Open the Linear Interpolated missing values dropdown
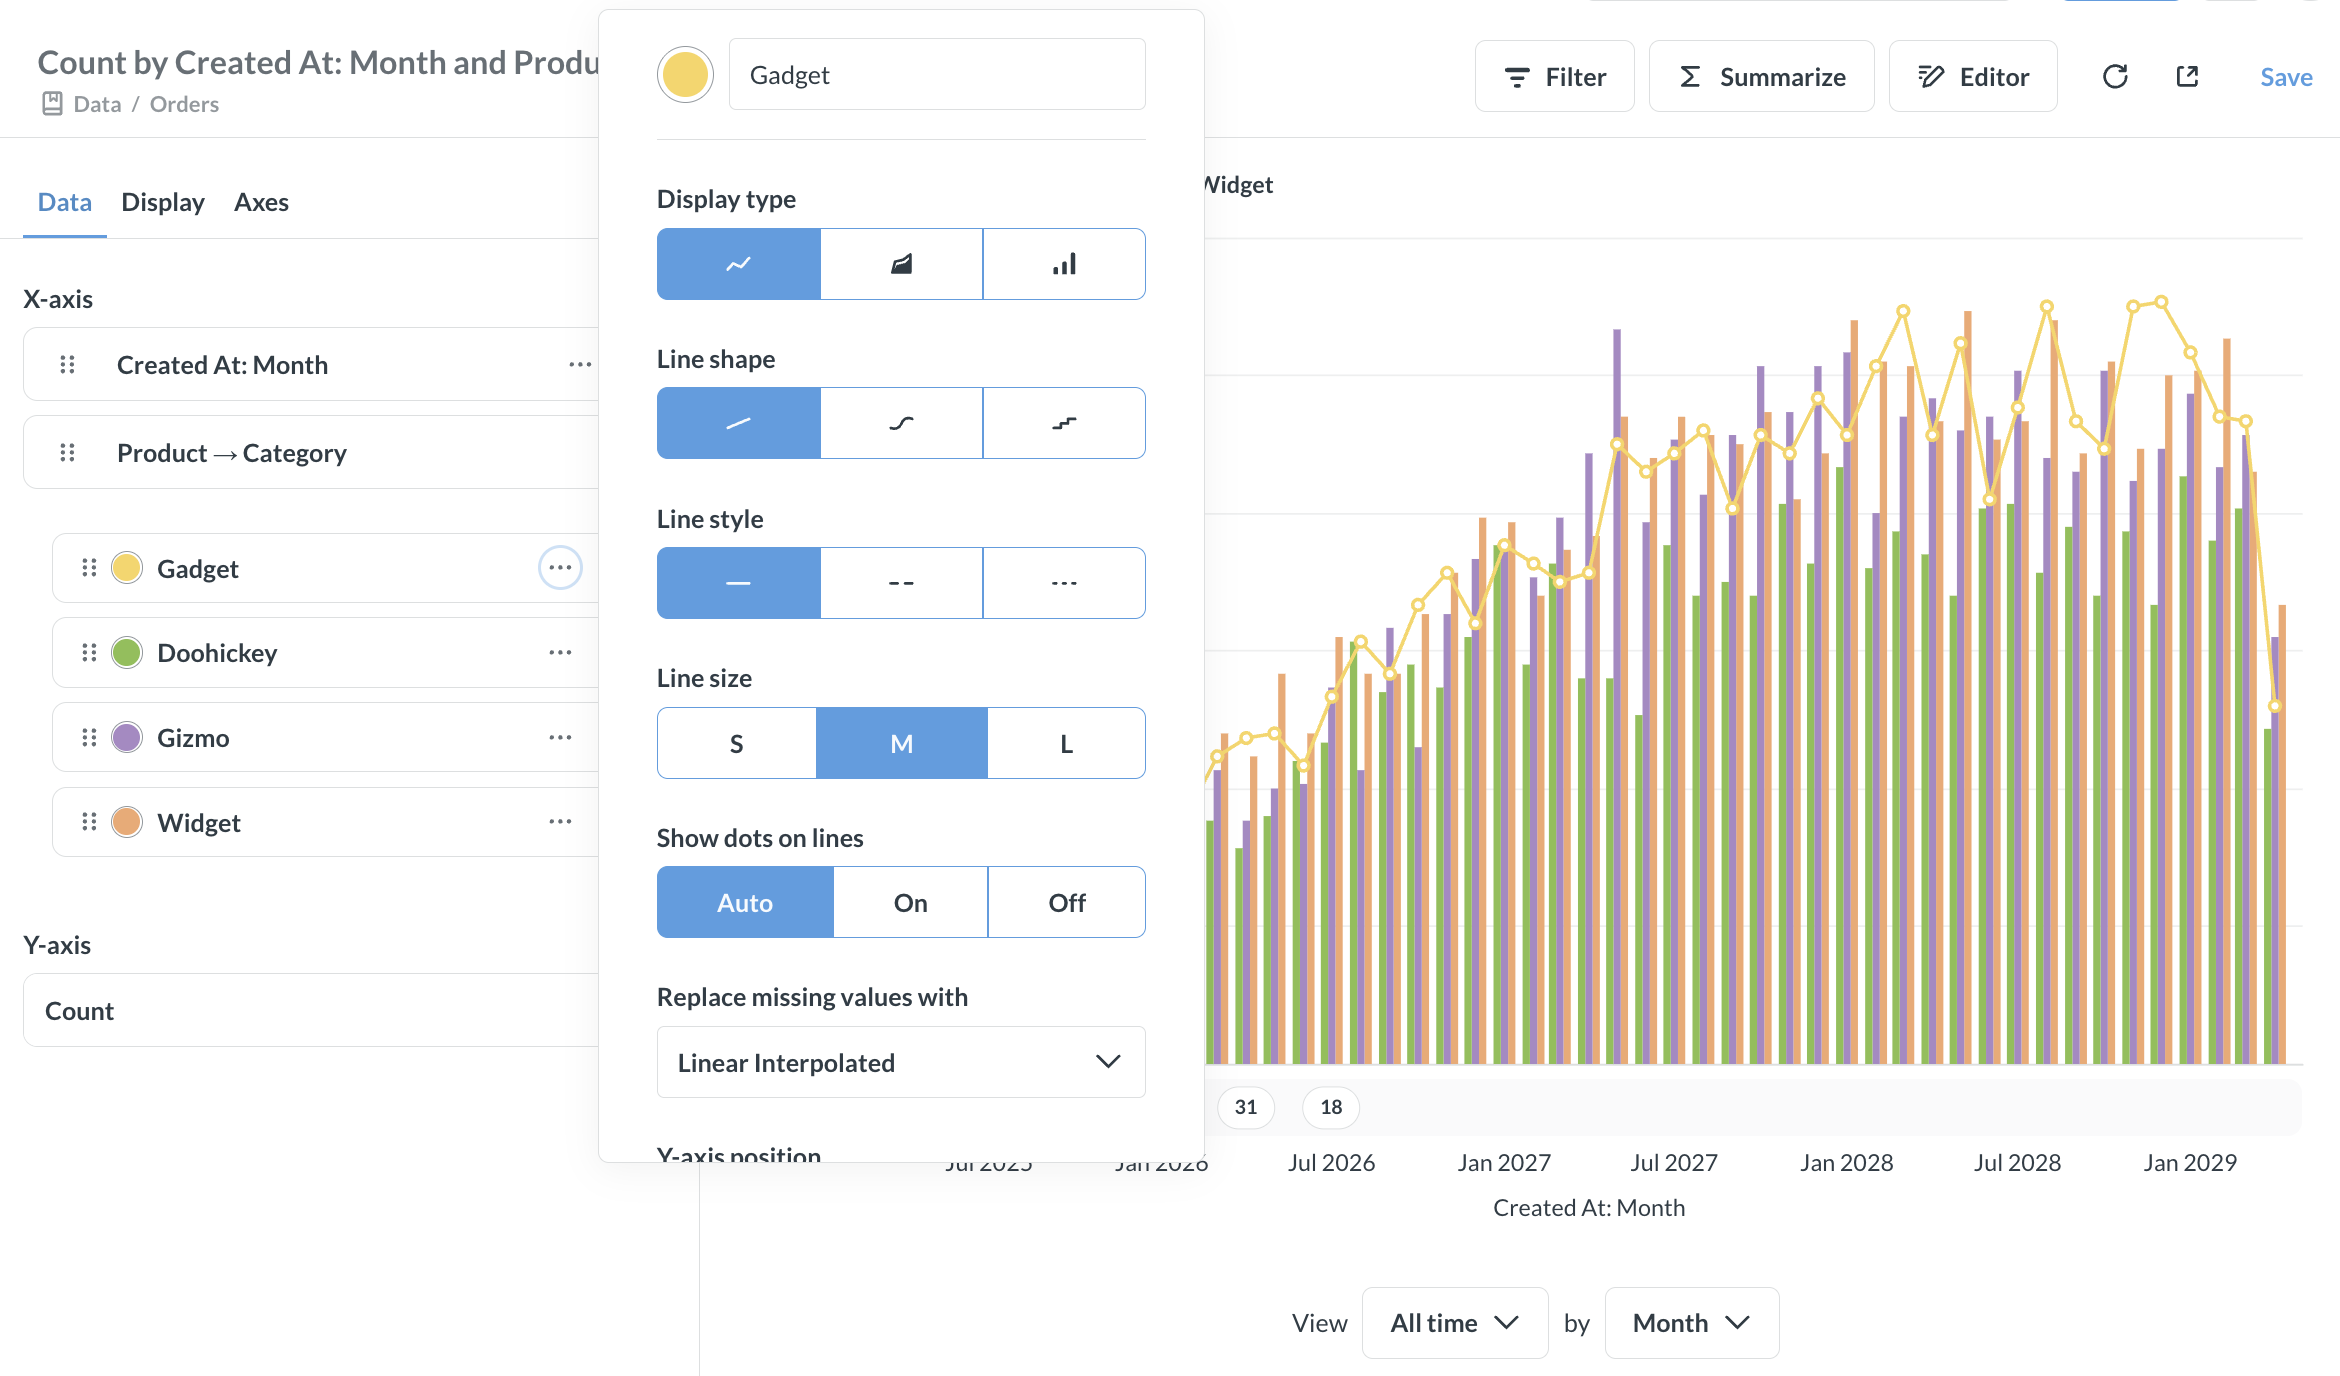Viewport: 2340px width, 1376px height. pos(901,1062)
